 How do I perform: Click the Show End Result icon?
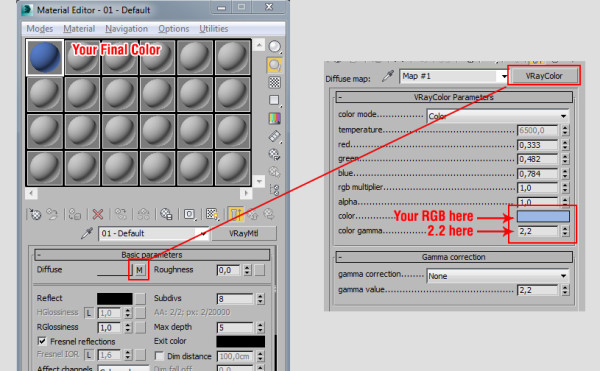coord(235,214)
